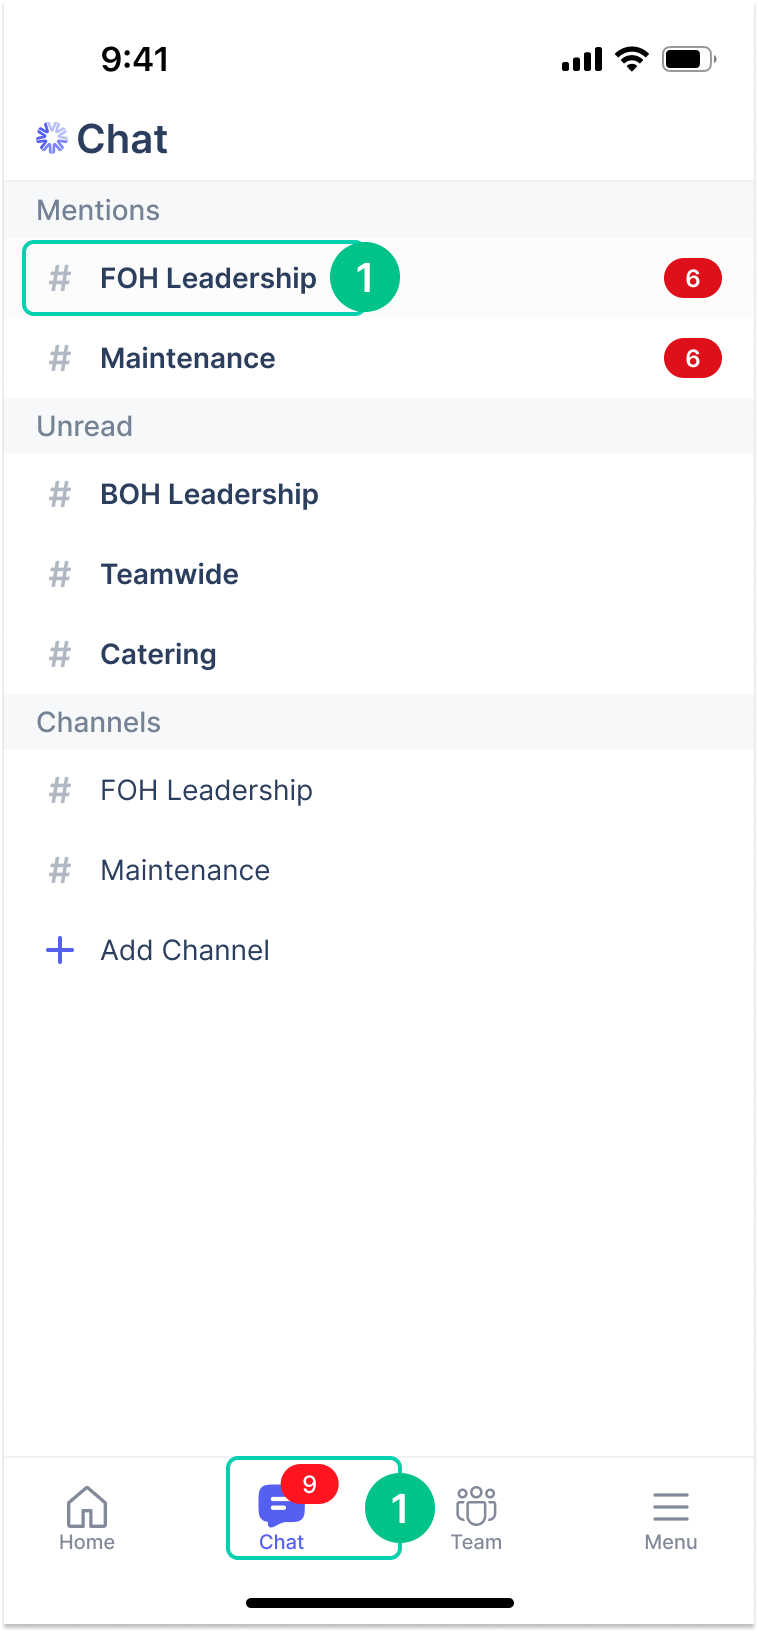The height and width of the screenshot is (1632, 758).
Task: Click the plus icon for adding a channel
Action: 61,950
